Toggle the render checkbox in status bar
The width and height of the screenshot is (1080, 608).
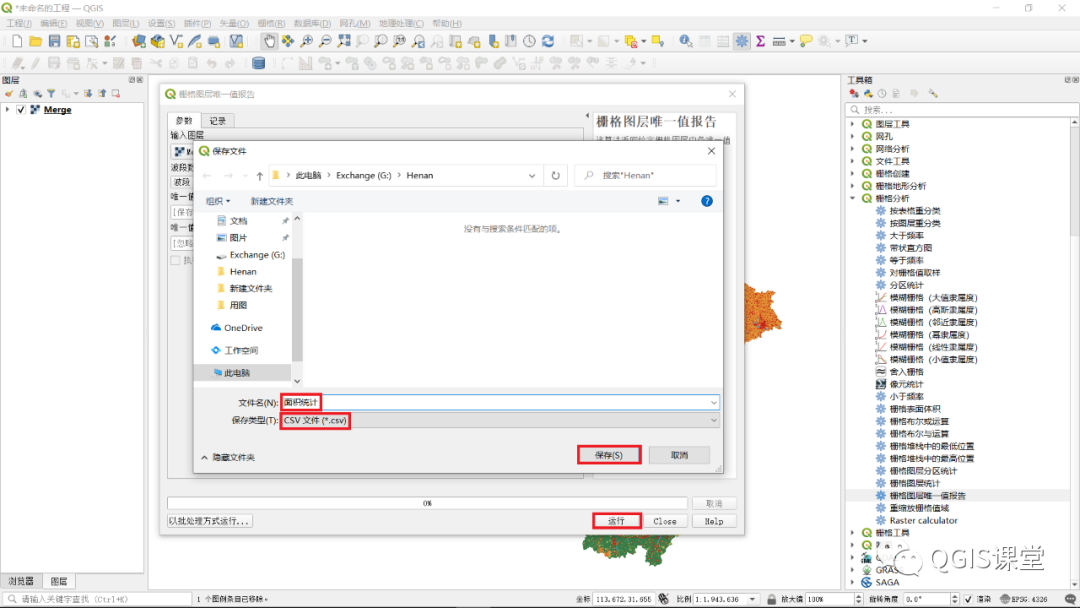click(x=968, y=599)
